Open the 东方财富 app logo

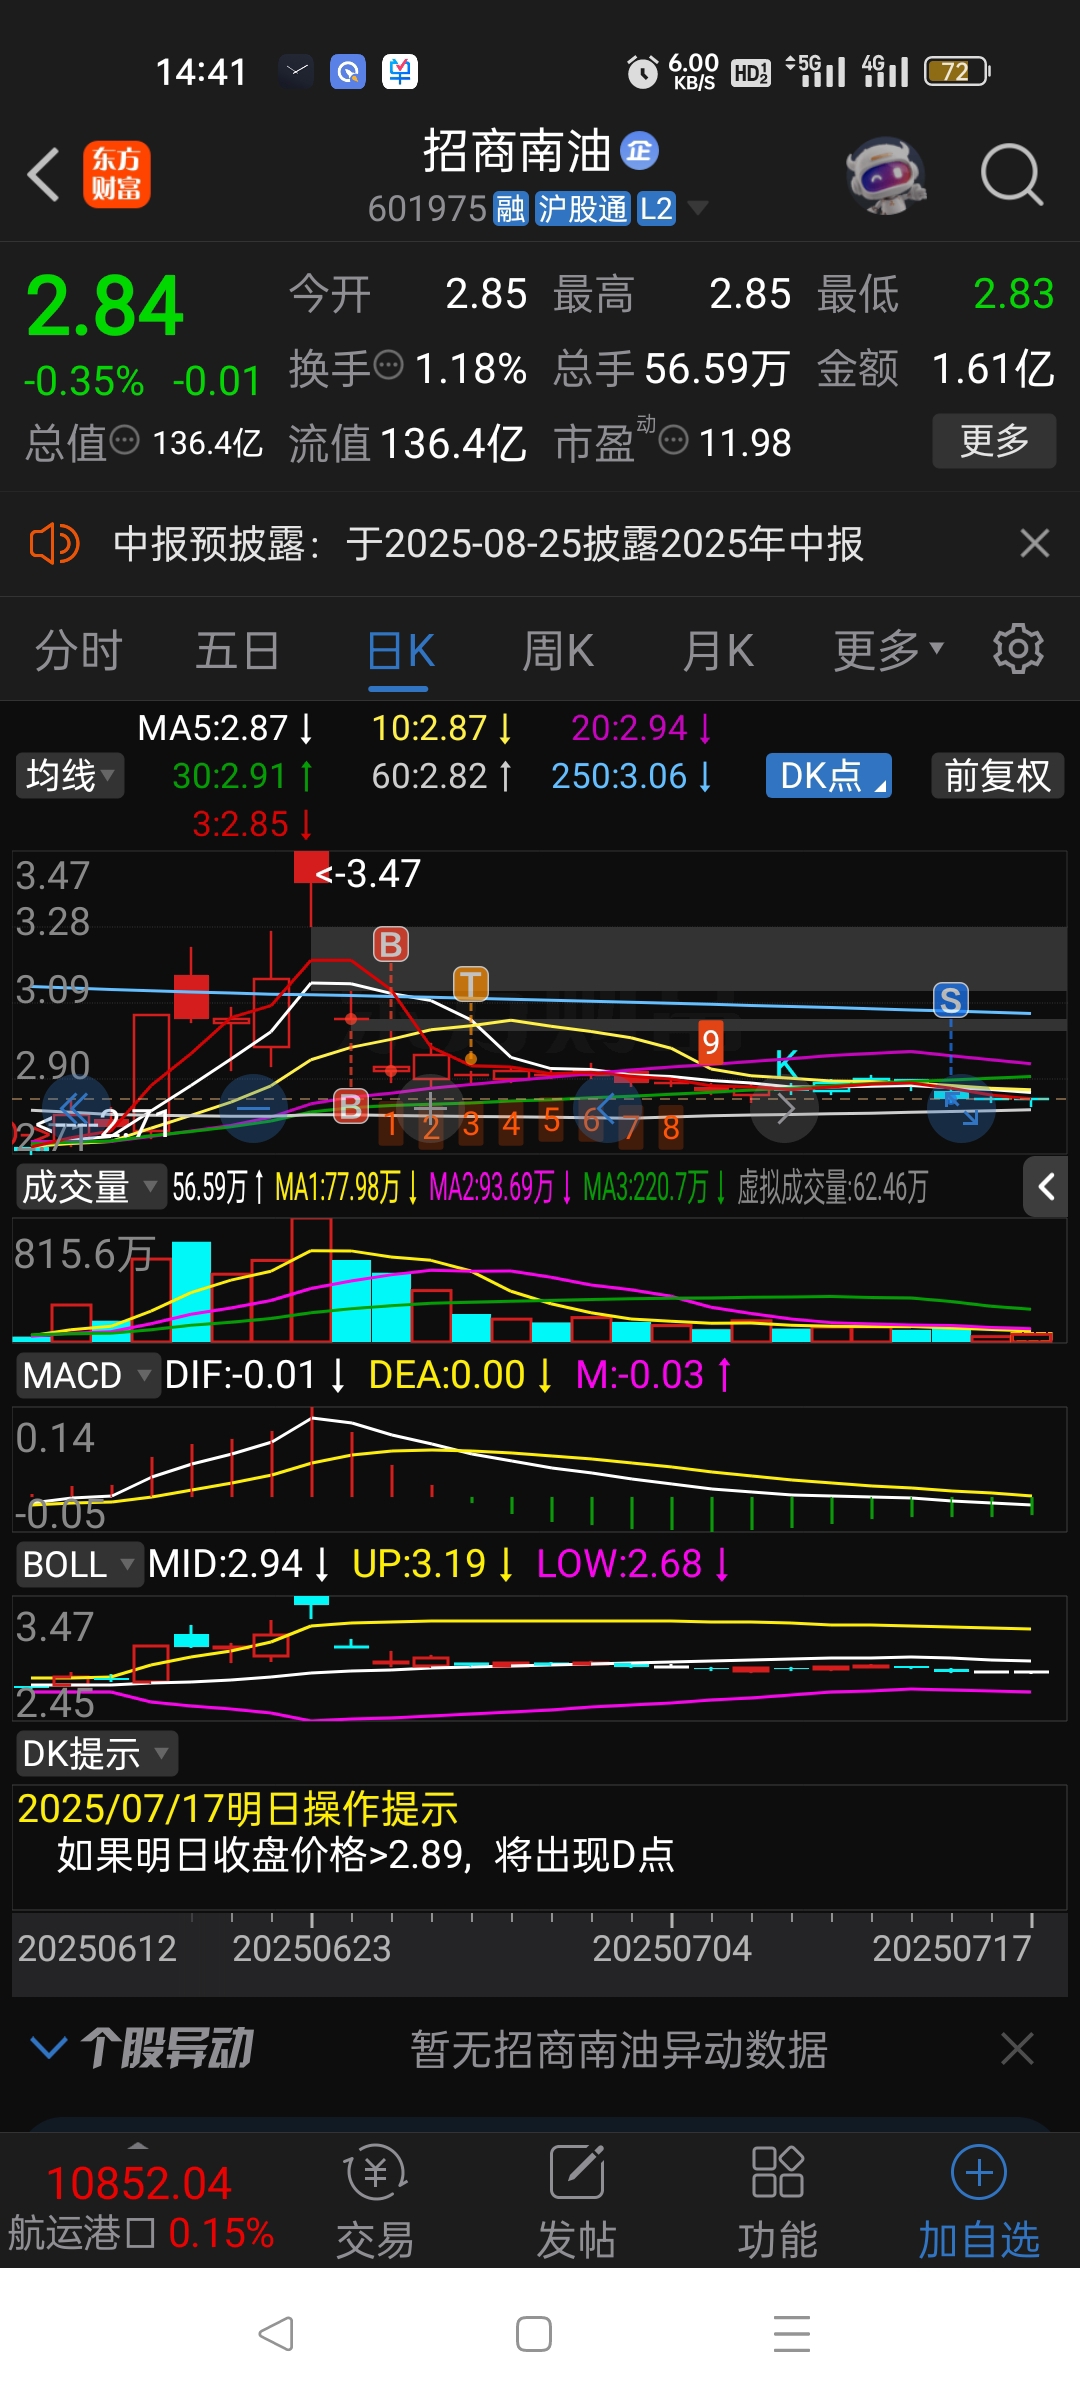coord(117,175)
